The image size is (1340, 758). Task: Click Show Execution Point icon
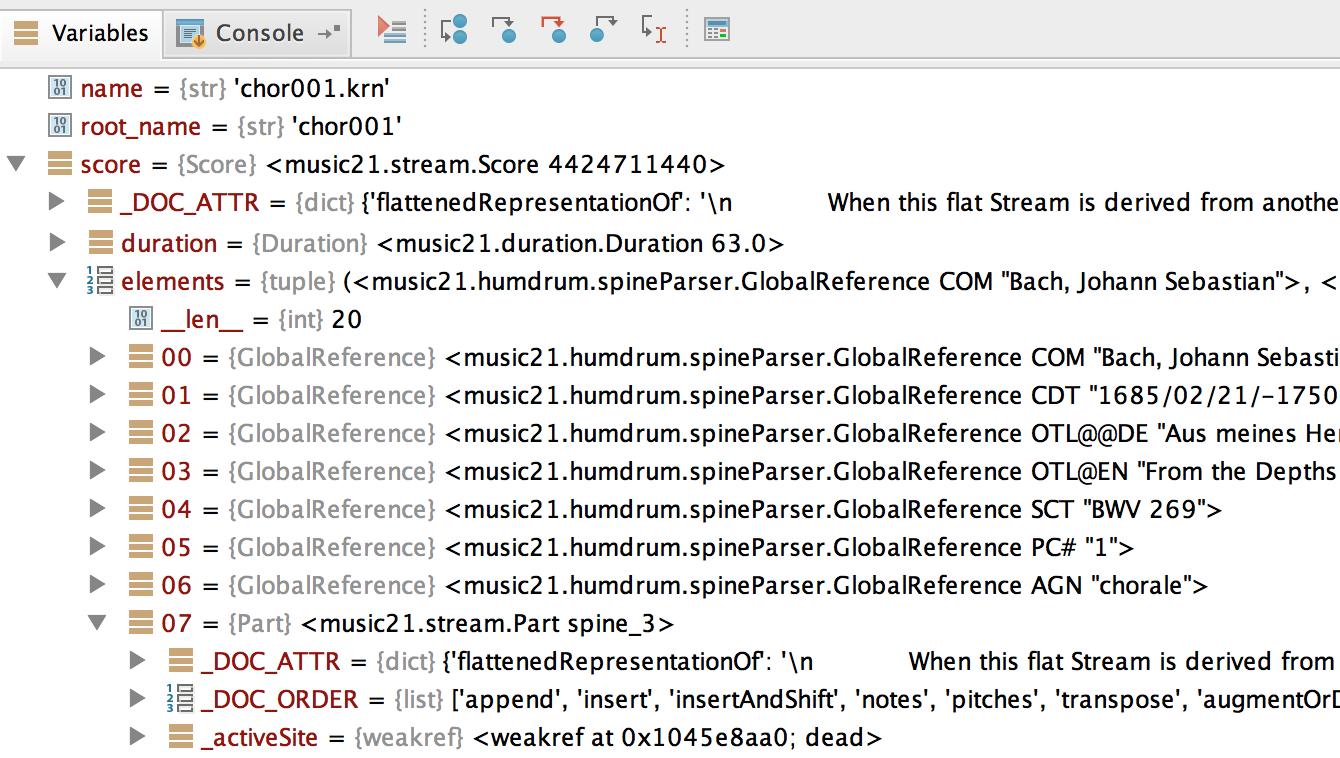click(391, 30)
